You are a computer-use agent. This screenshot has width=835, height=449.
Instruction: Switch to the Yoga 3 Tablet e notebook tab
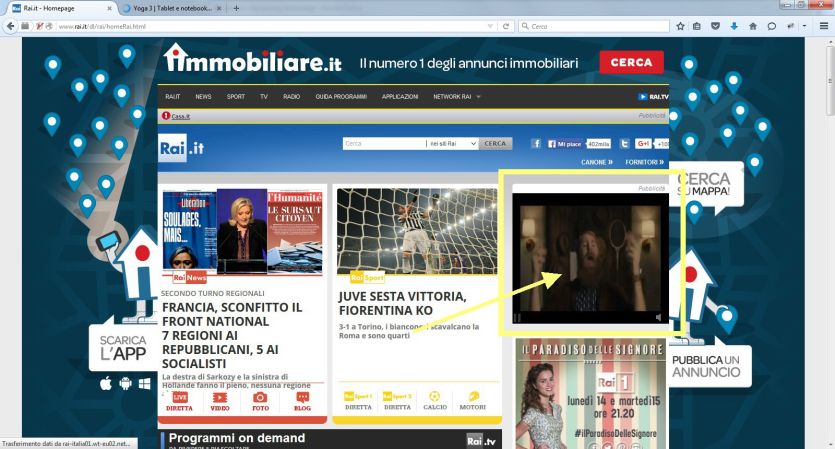point(172,8)
